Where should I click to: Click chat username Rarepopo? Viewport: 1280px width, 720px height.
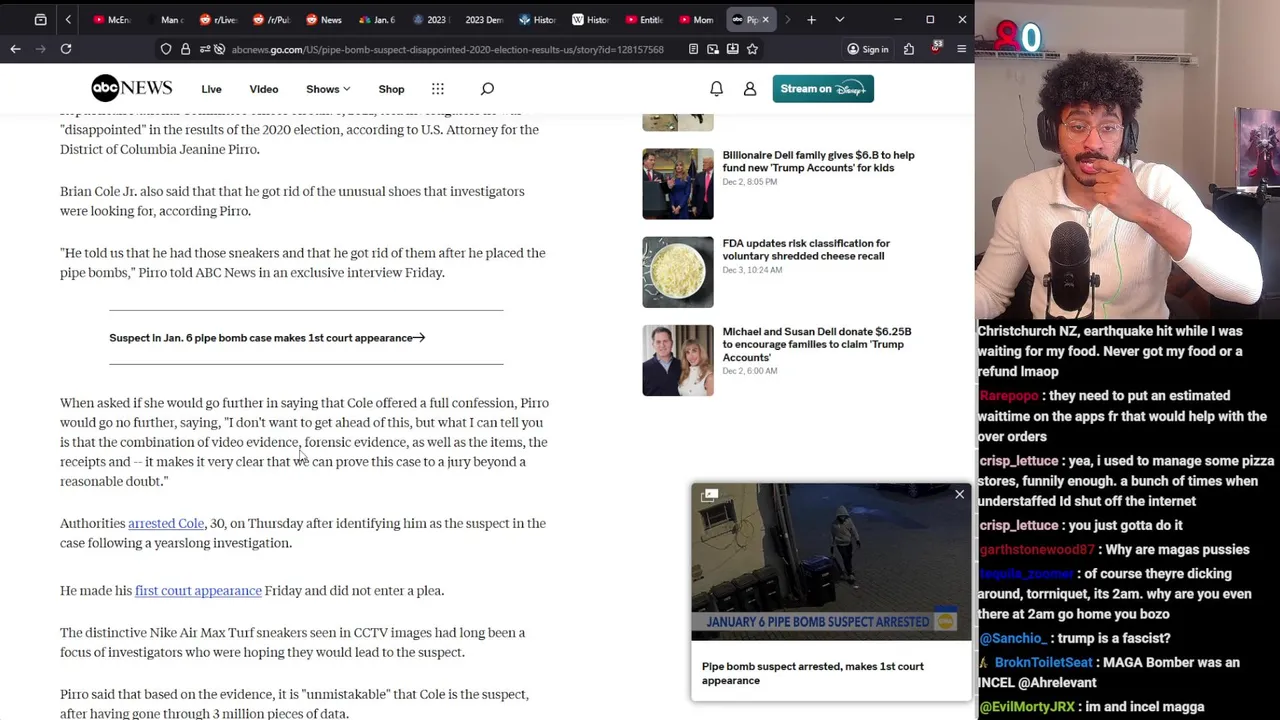[1009, 396]
